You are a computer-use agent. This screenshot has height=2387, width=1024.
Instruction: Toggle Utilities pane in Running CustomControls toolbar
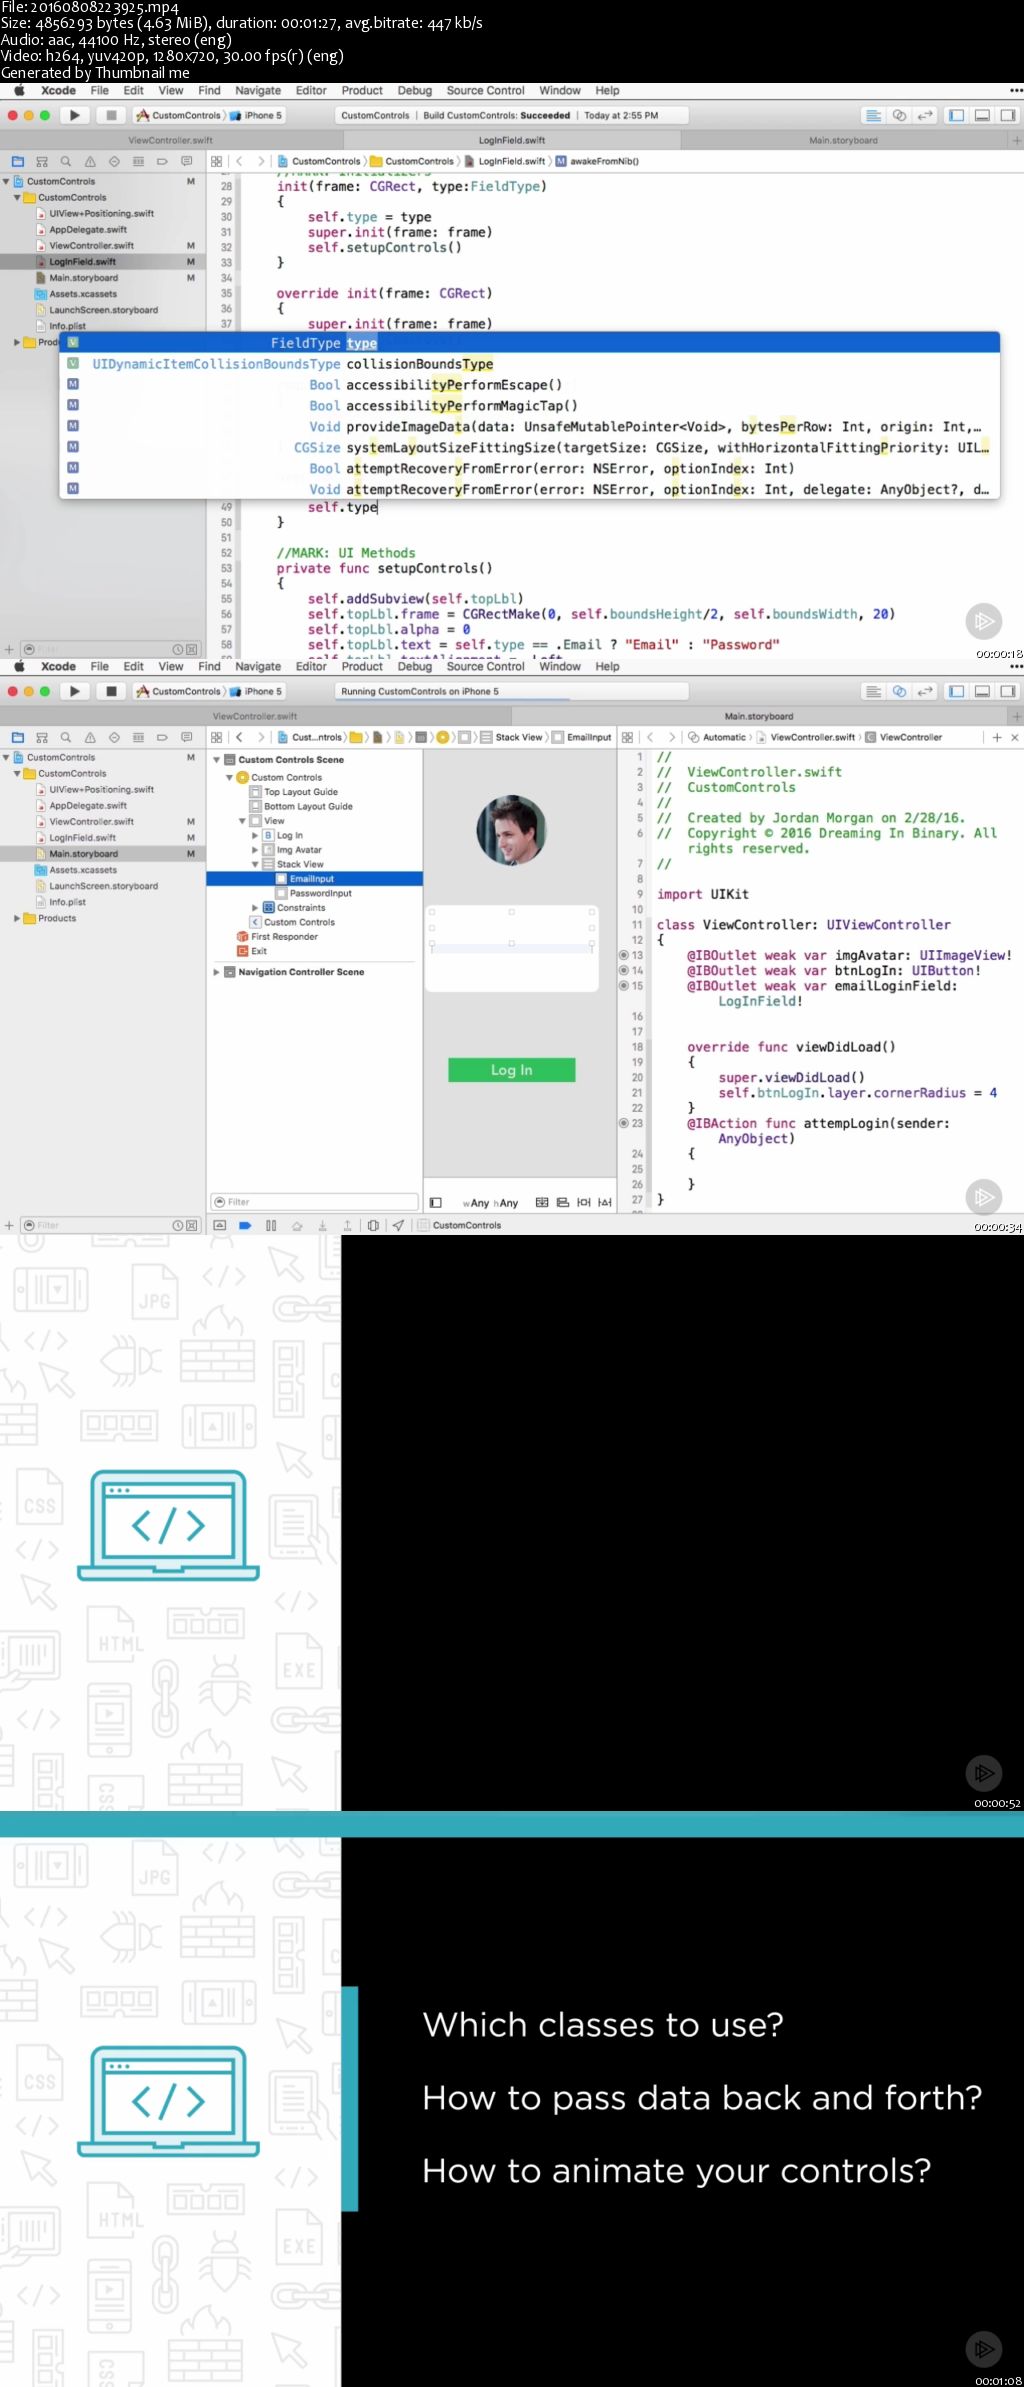point(1008,691)
